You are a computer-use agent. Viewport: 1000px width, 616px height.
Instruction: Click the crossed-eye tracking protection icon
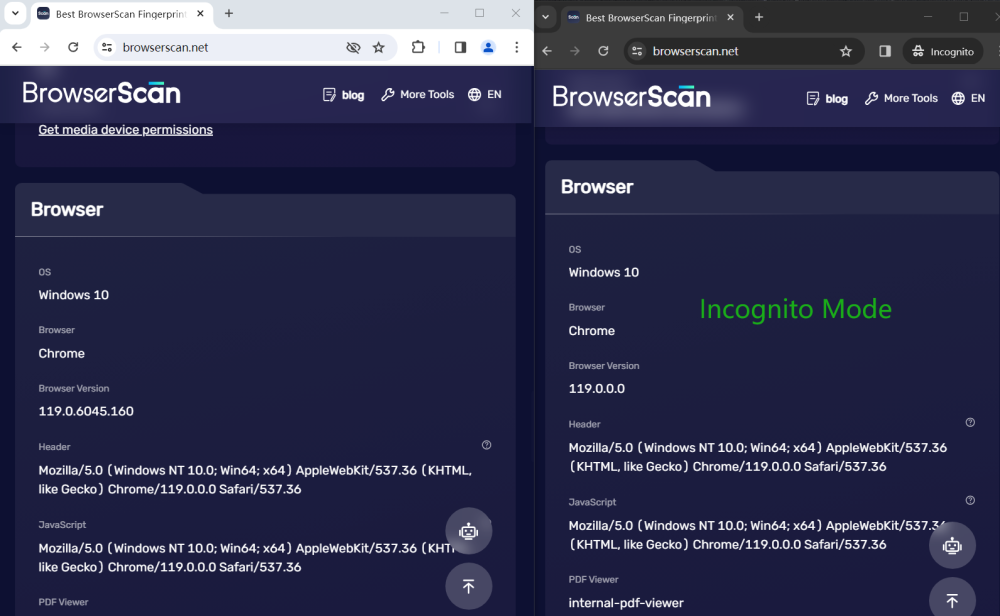353,47
